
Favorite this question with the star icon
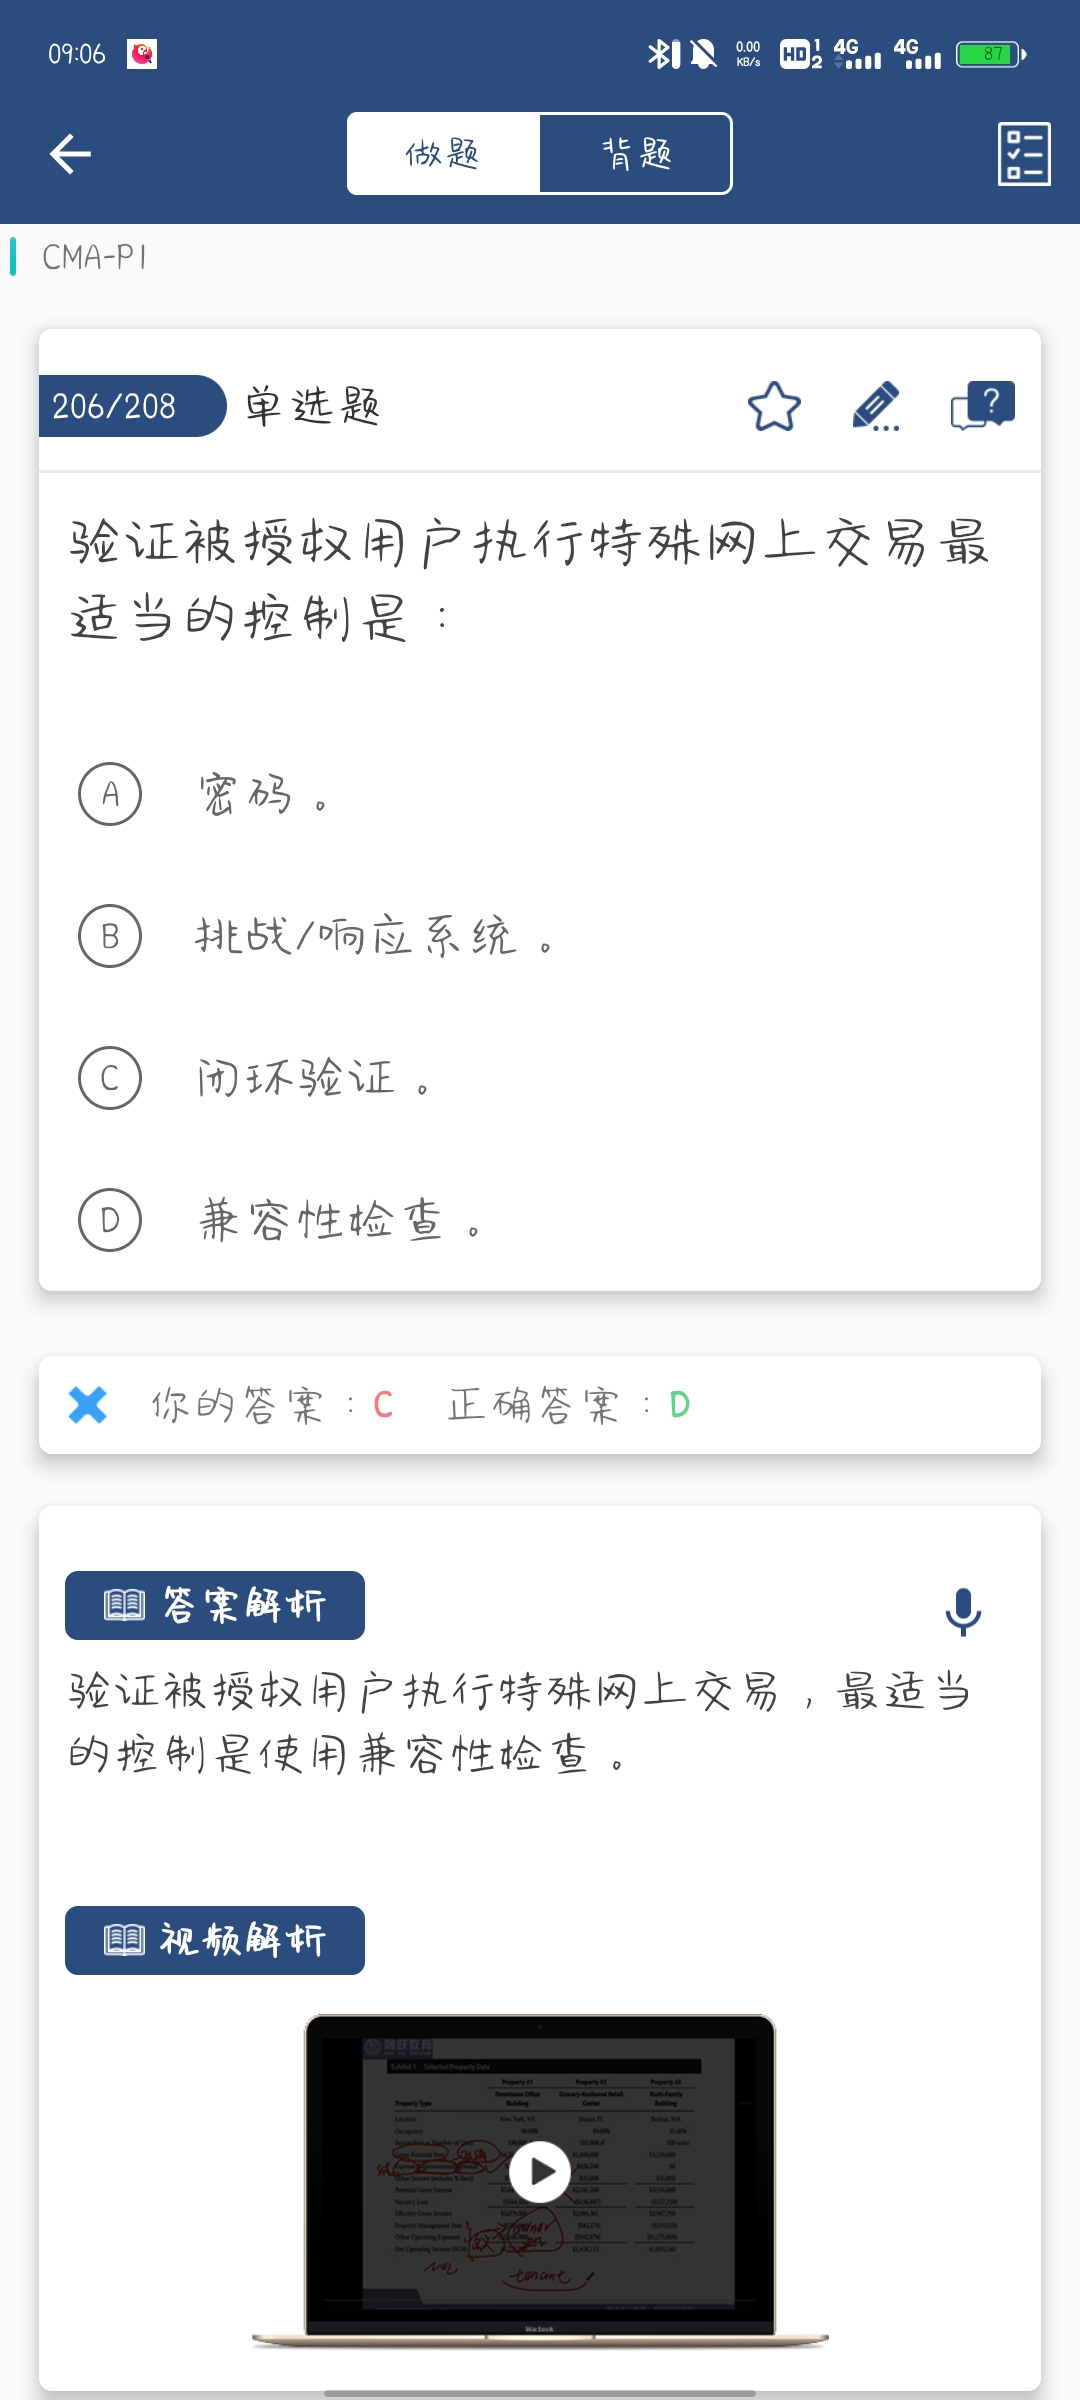coord(774,406)
